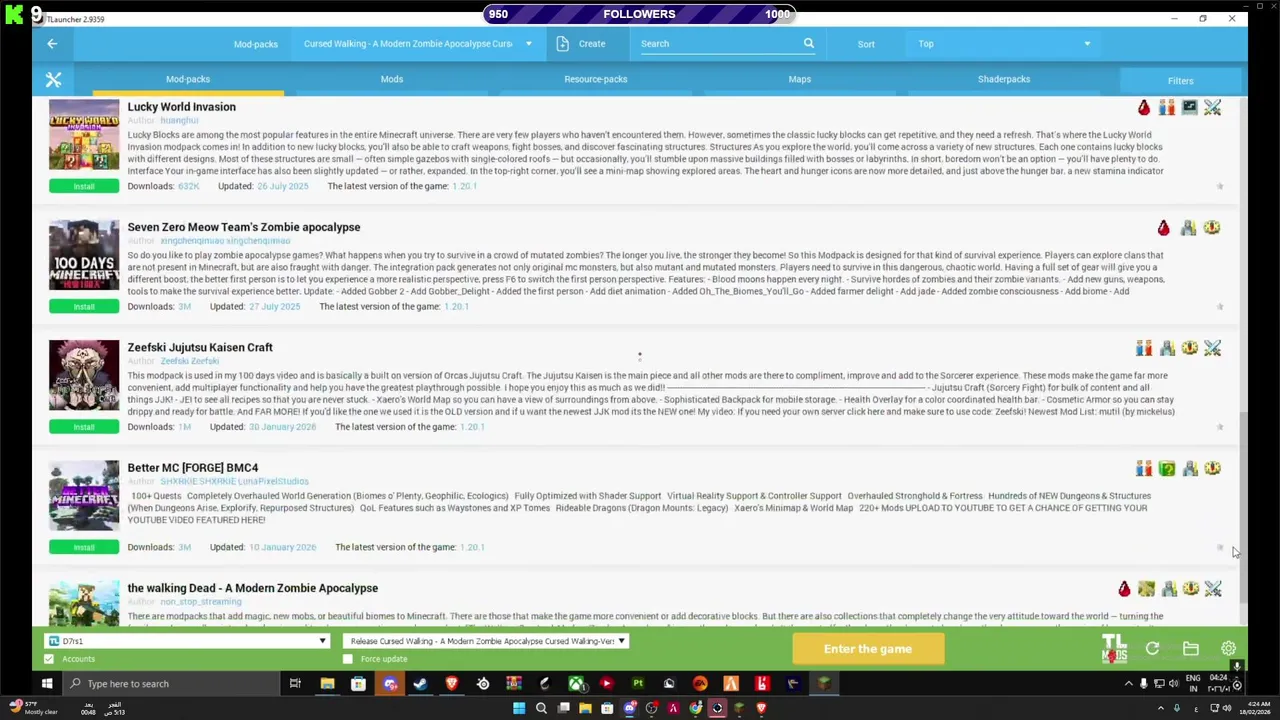The height and width of the screenshot is (720, 1280).
Task: Click the two-people icon on Zeefski Jujutsu Kaisen Craft
Action: [1144, 348]
